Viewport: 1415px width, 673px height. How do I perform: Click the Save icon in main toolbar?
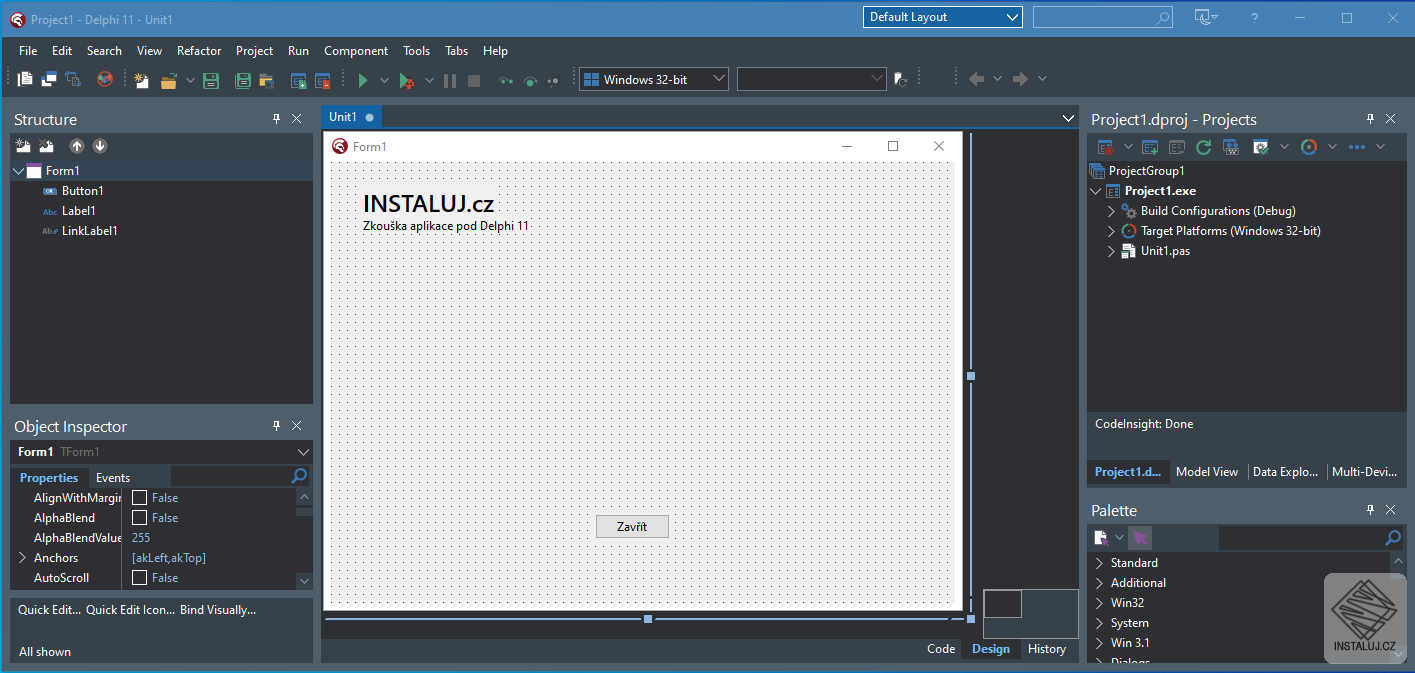click(x=211, y=80)
